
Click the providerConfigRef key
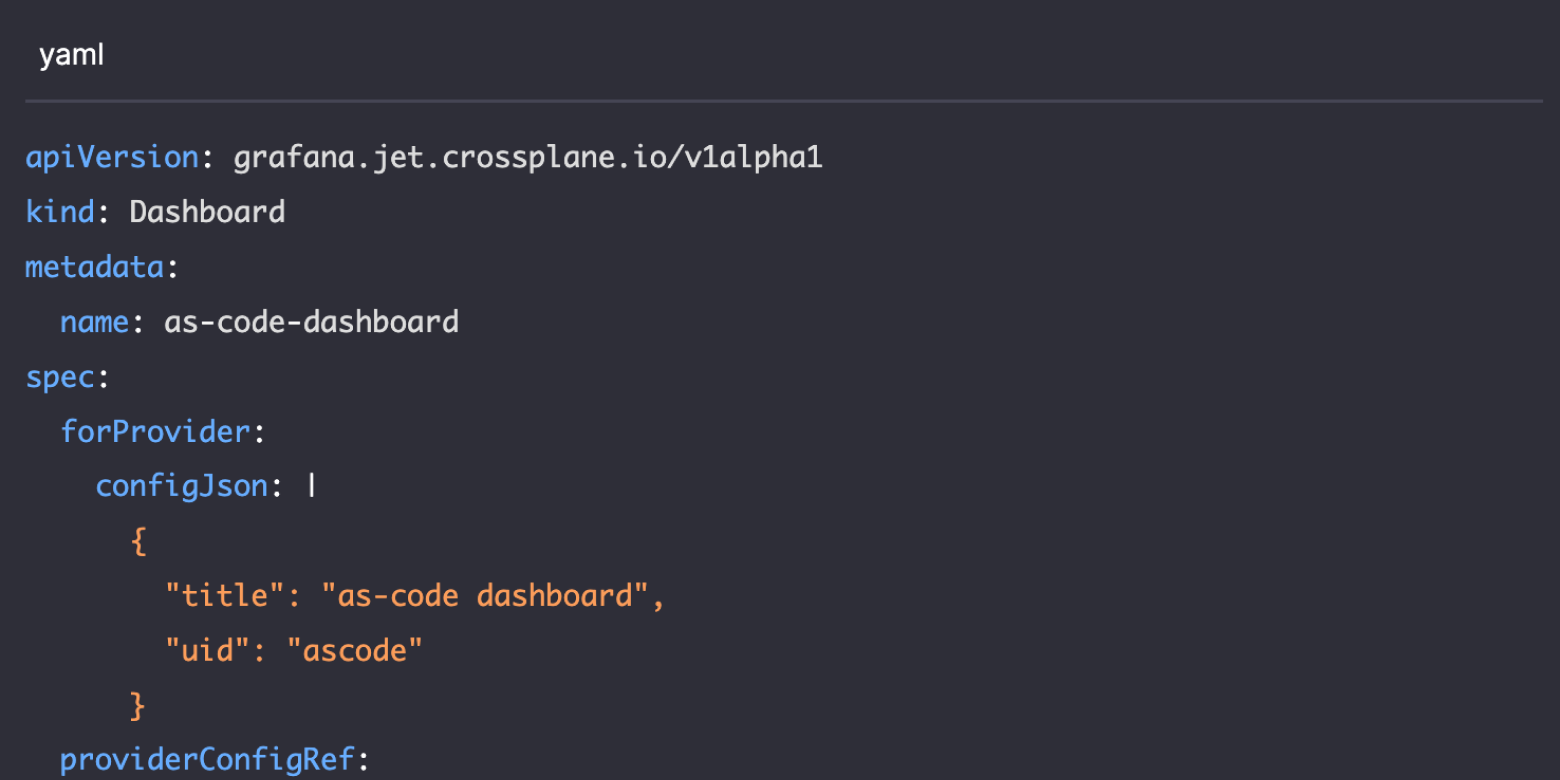(207, 760)
